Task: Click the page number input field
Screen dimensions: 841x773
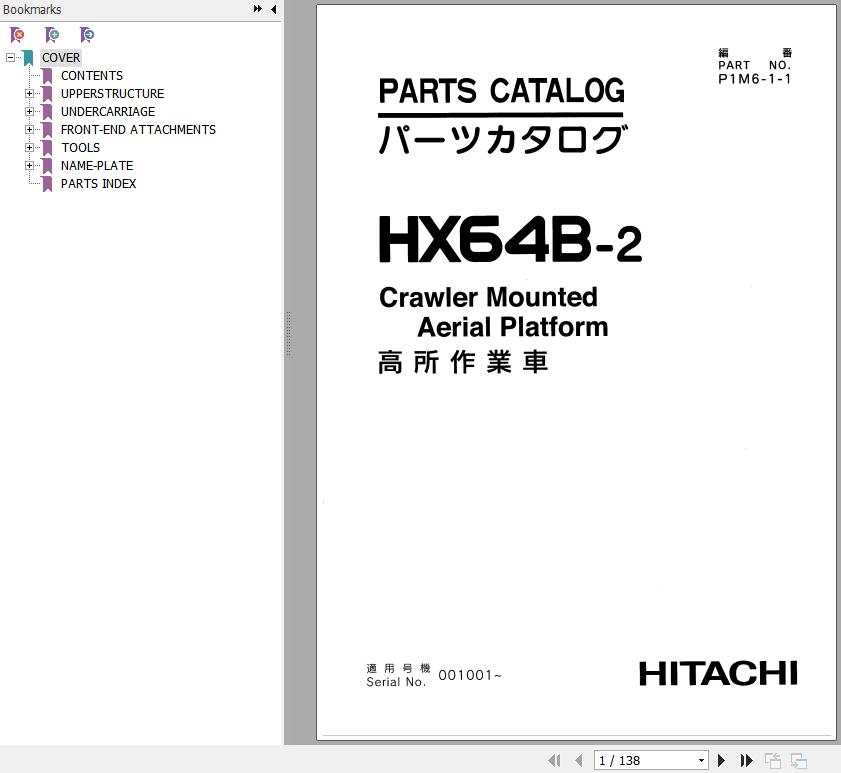Action: 642,761
